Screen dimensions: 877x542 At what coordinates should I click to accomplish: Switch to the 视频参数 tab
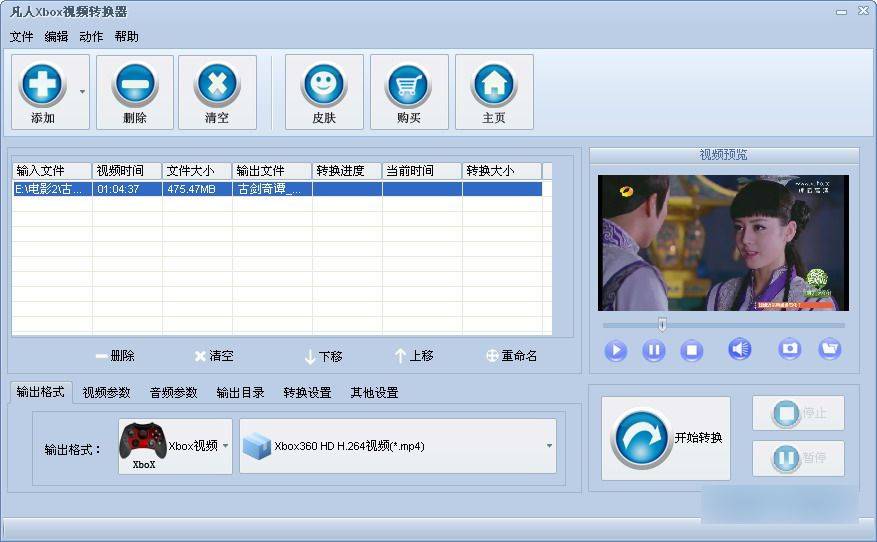(x=106, y=393)
